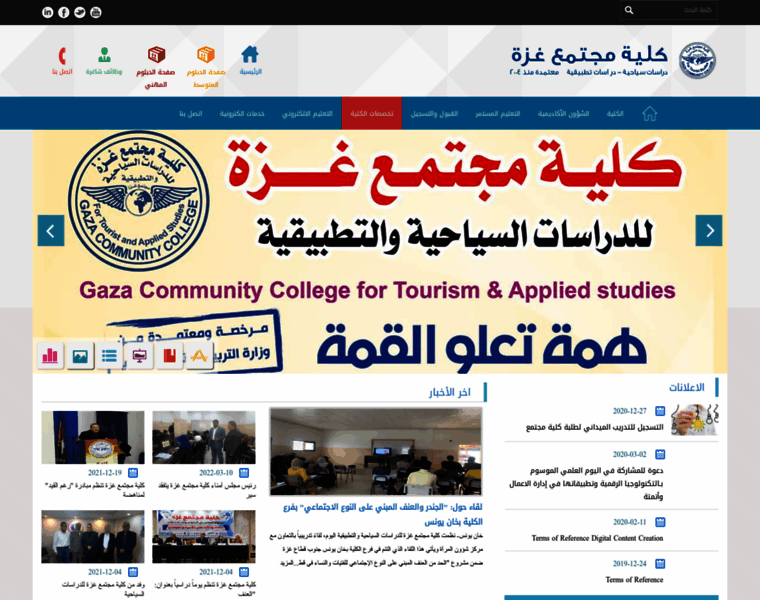The width and height of the screenshot is (760, 600).
Task: Click calendar icon beside 2021-12-19
Action: tap(133, 473)
